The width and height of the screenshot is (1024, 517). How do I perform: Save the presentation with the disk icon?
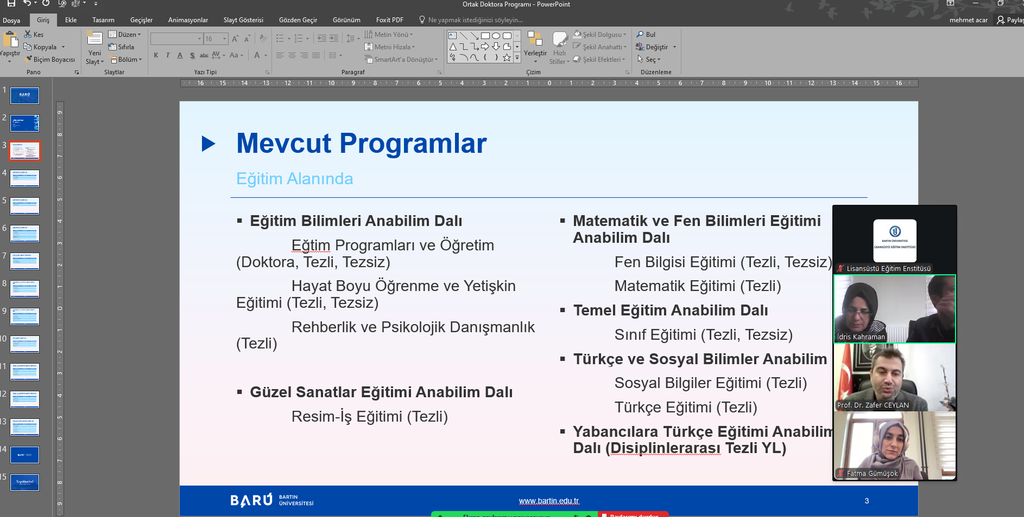click(x=9, y=5)
